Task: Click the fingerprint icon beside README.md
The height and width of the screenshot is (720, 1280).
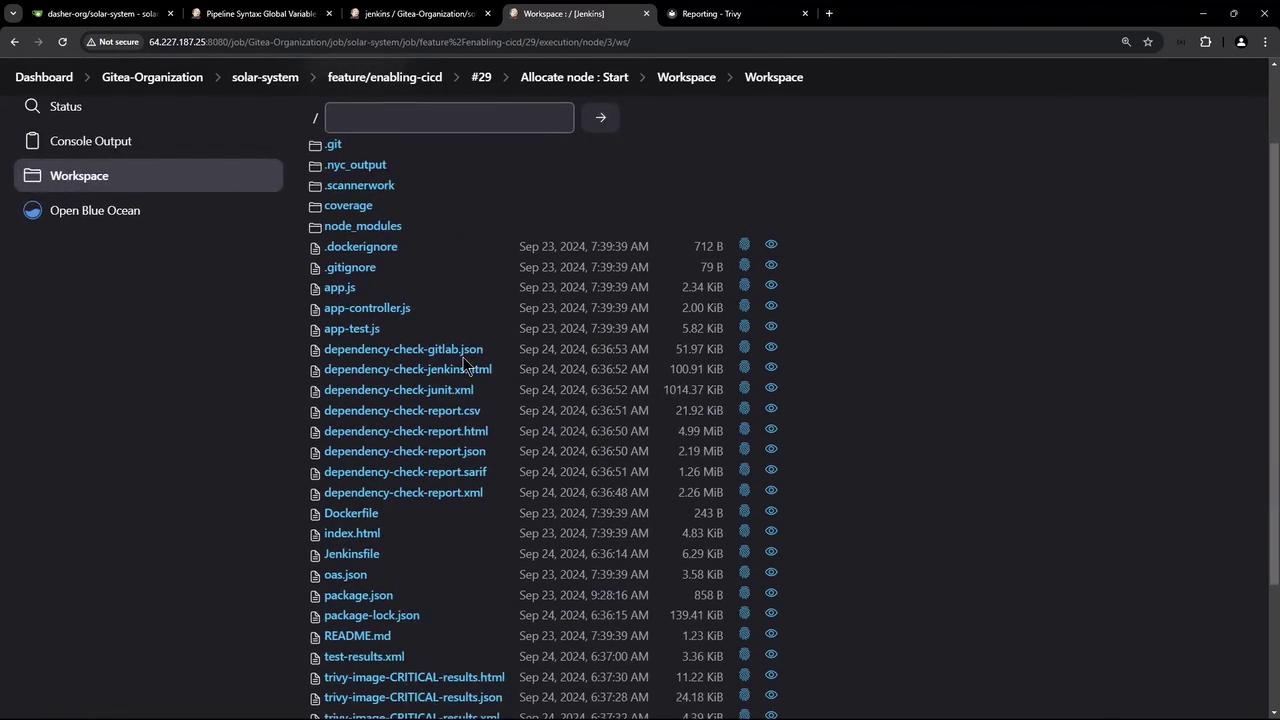Action: [744, 635]
